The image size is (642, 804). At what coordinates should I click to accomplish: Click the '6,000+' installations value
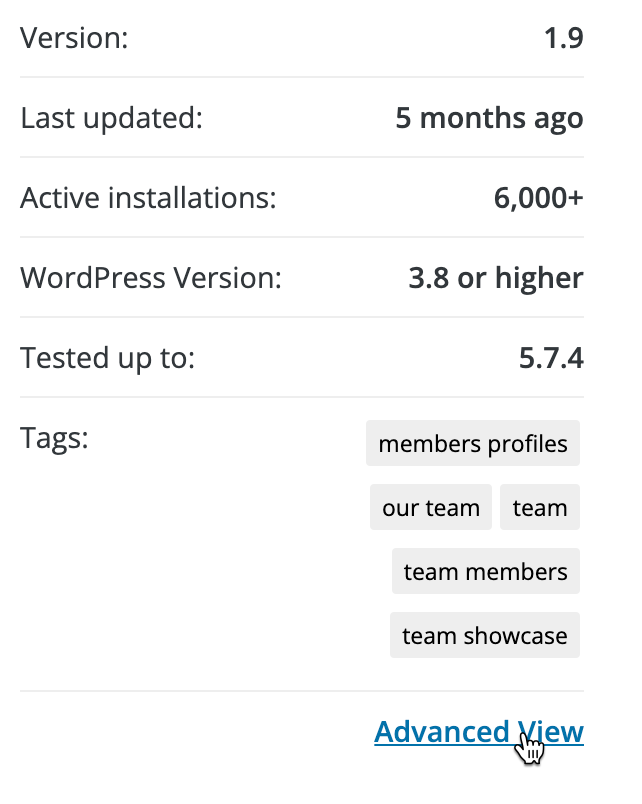point(538,198)
